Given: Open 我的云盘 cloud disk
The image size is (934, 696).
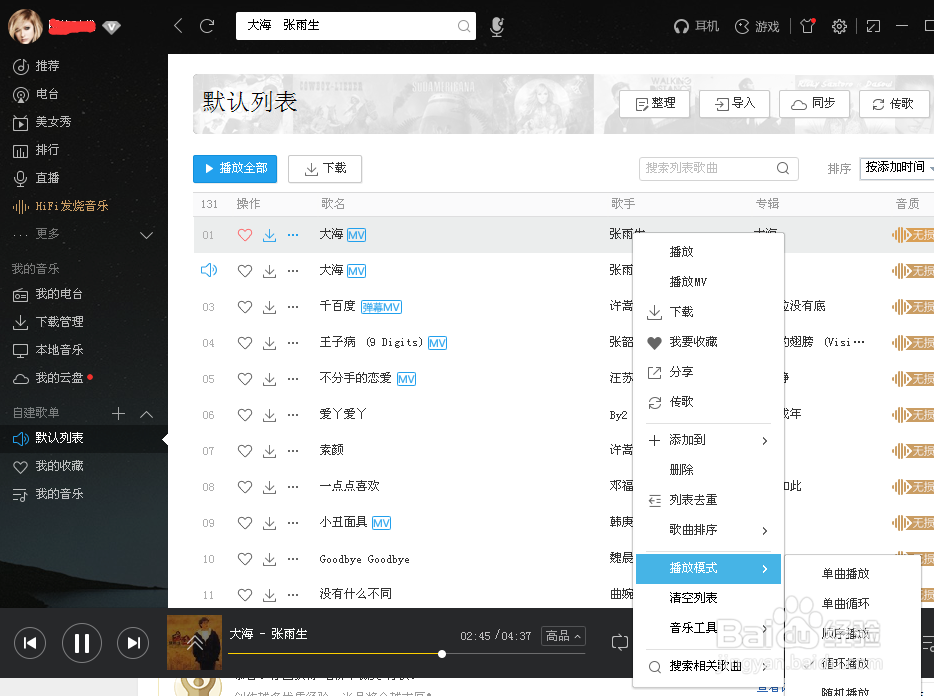Looking at the screenshot, I should (52, 378).
